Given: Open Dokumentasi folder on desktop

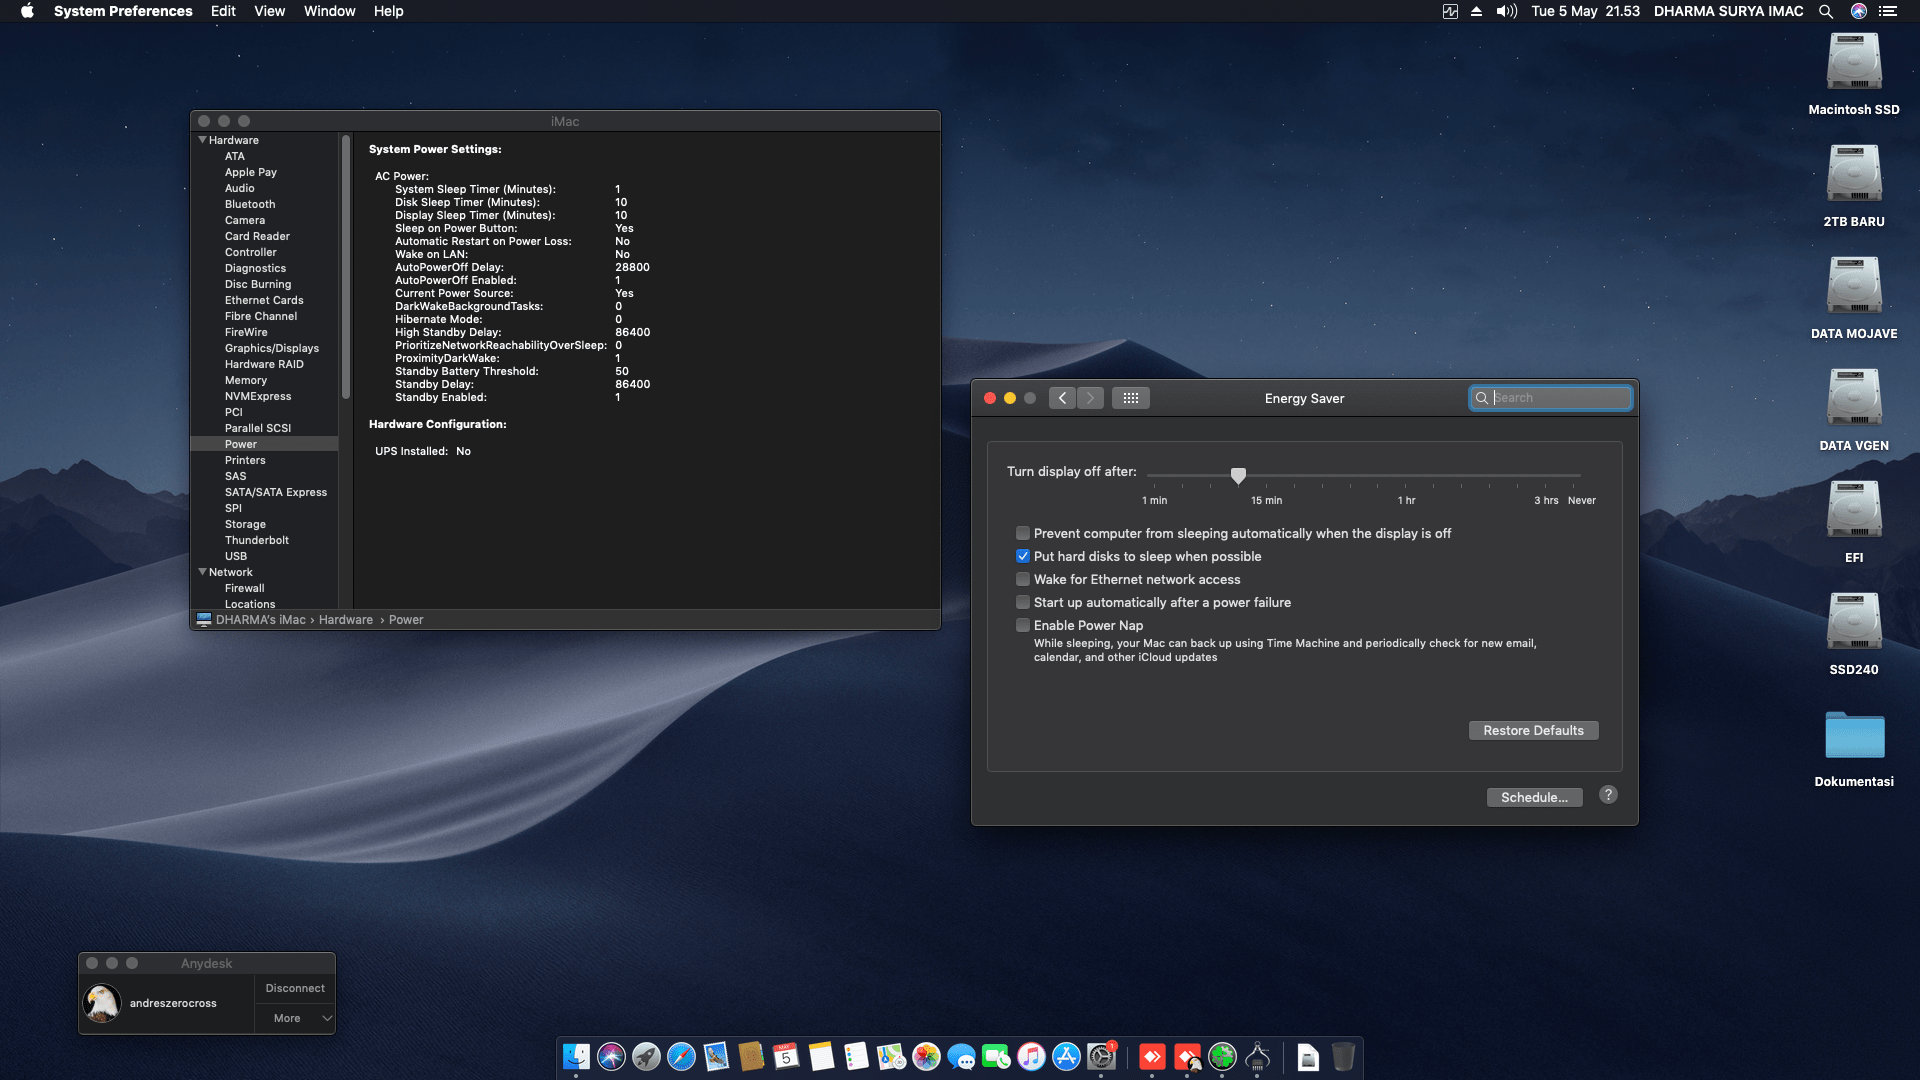Looking at the screenshot, I should 1854,735.
